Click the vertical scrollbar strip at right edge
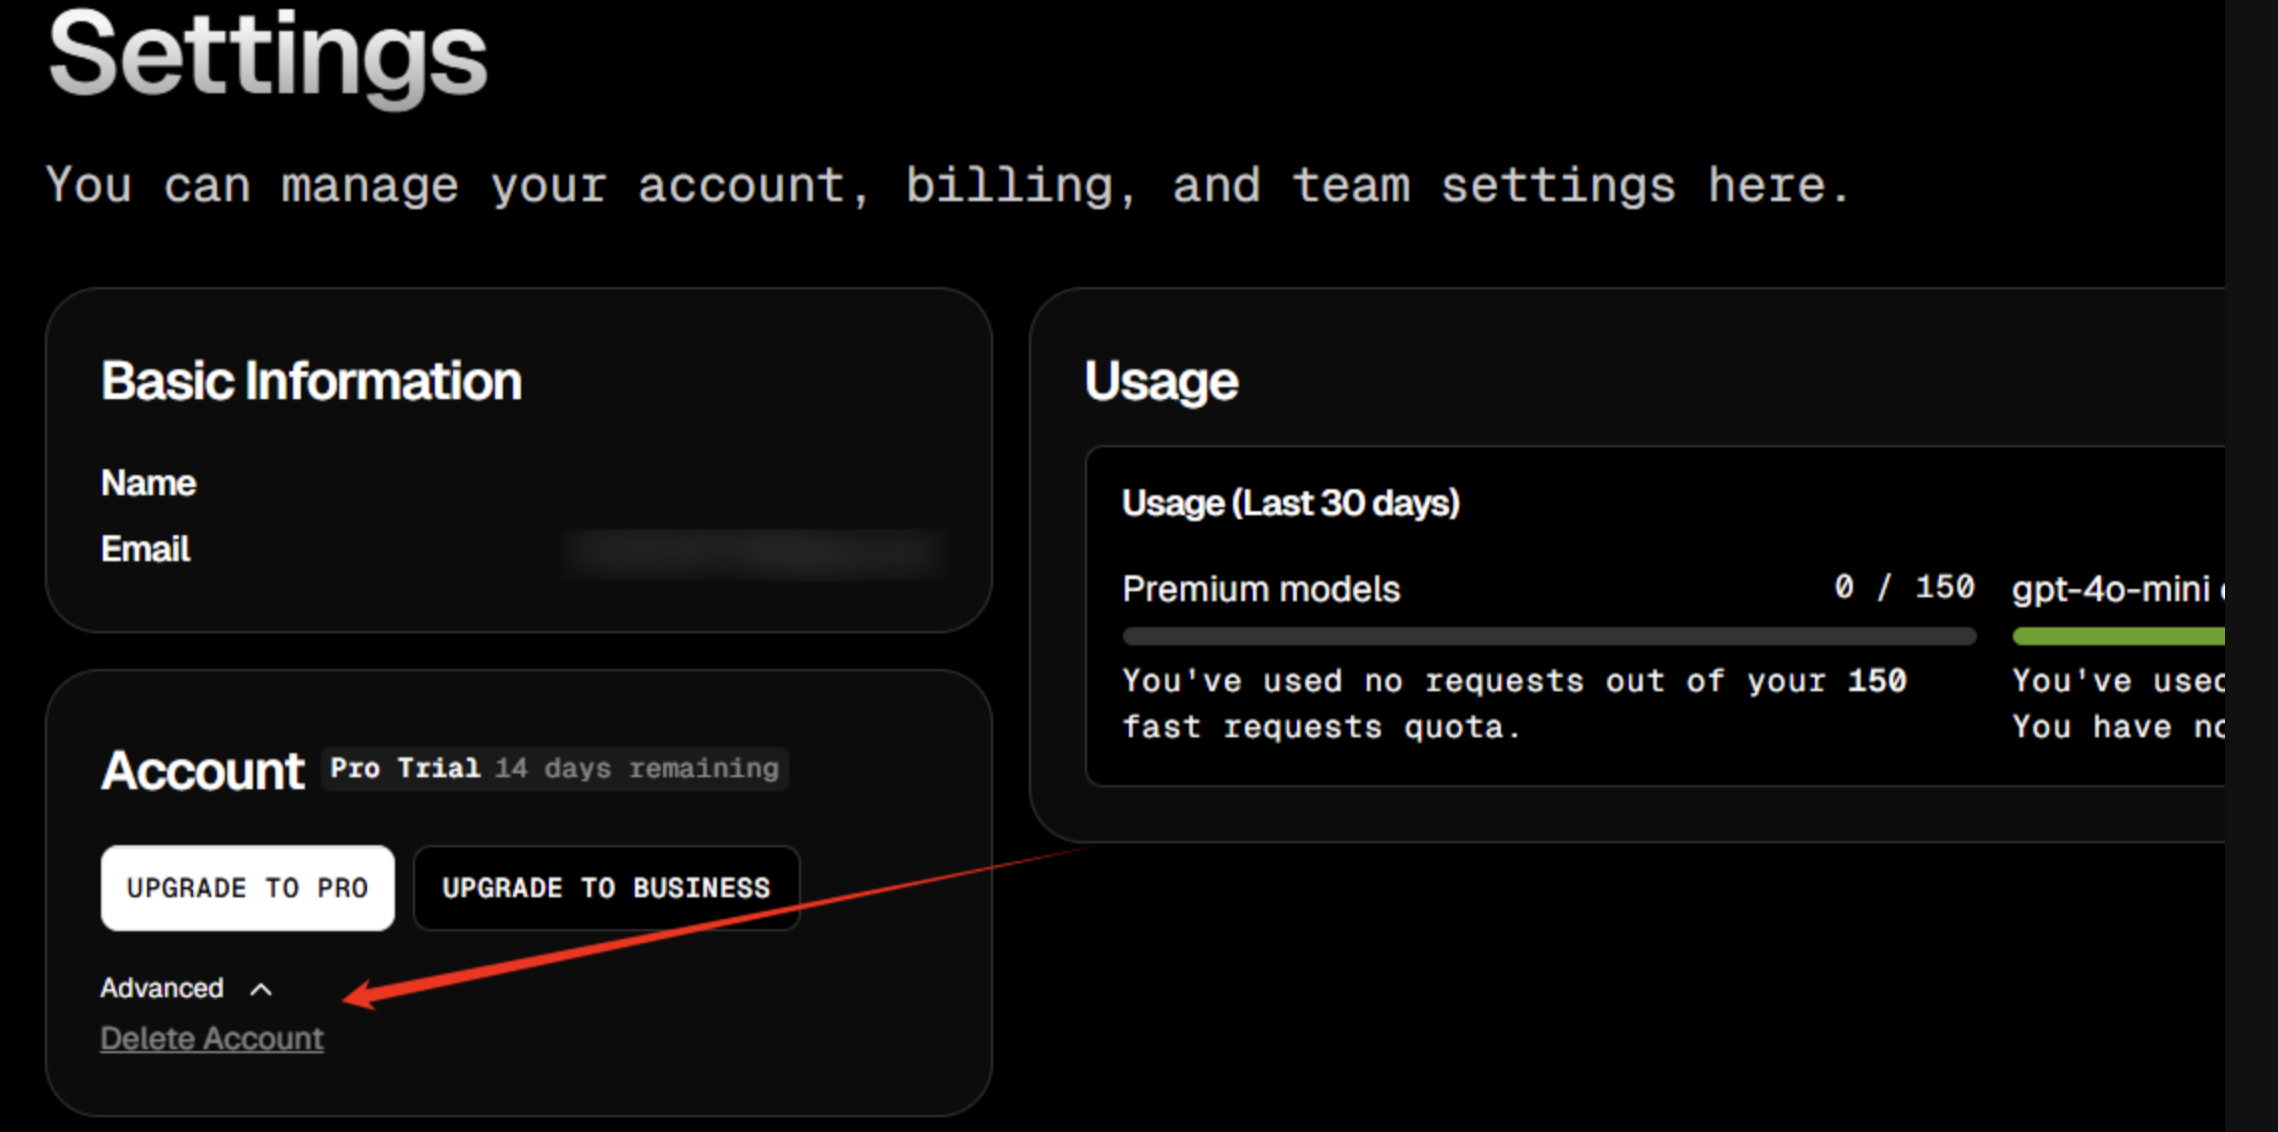The height and width of the screenshot is (1132, 2278). point(2251,566)
